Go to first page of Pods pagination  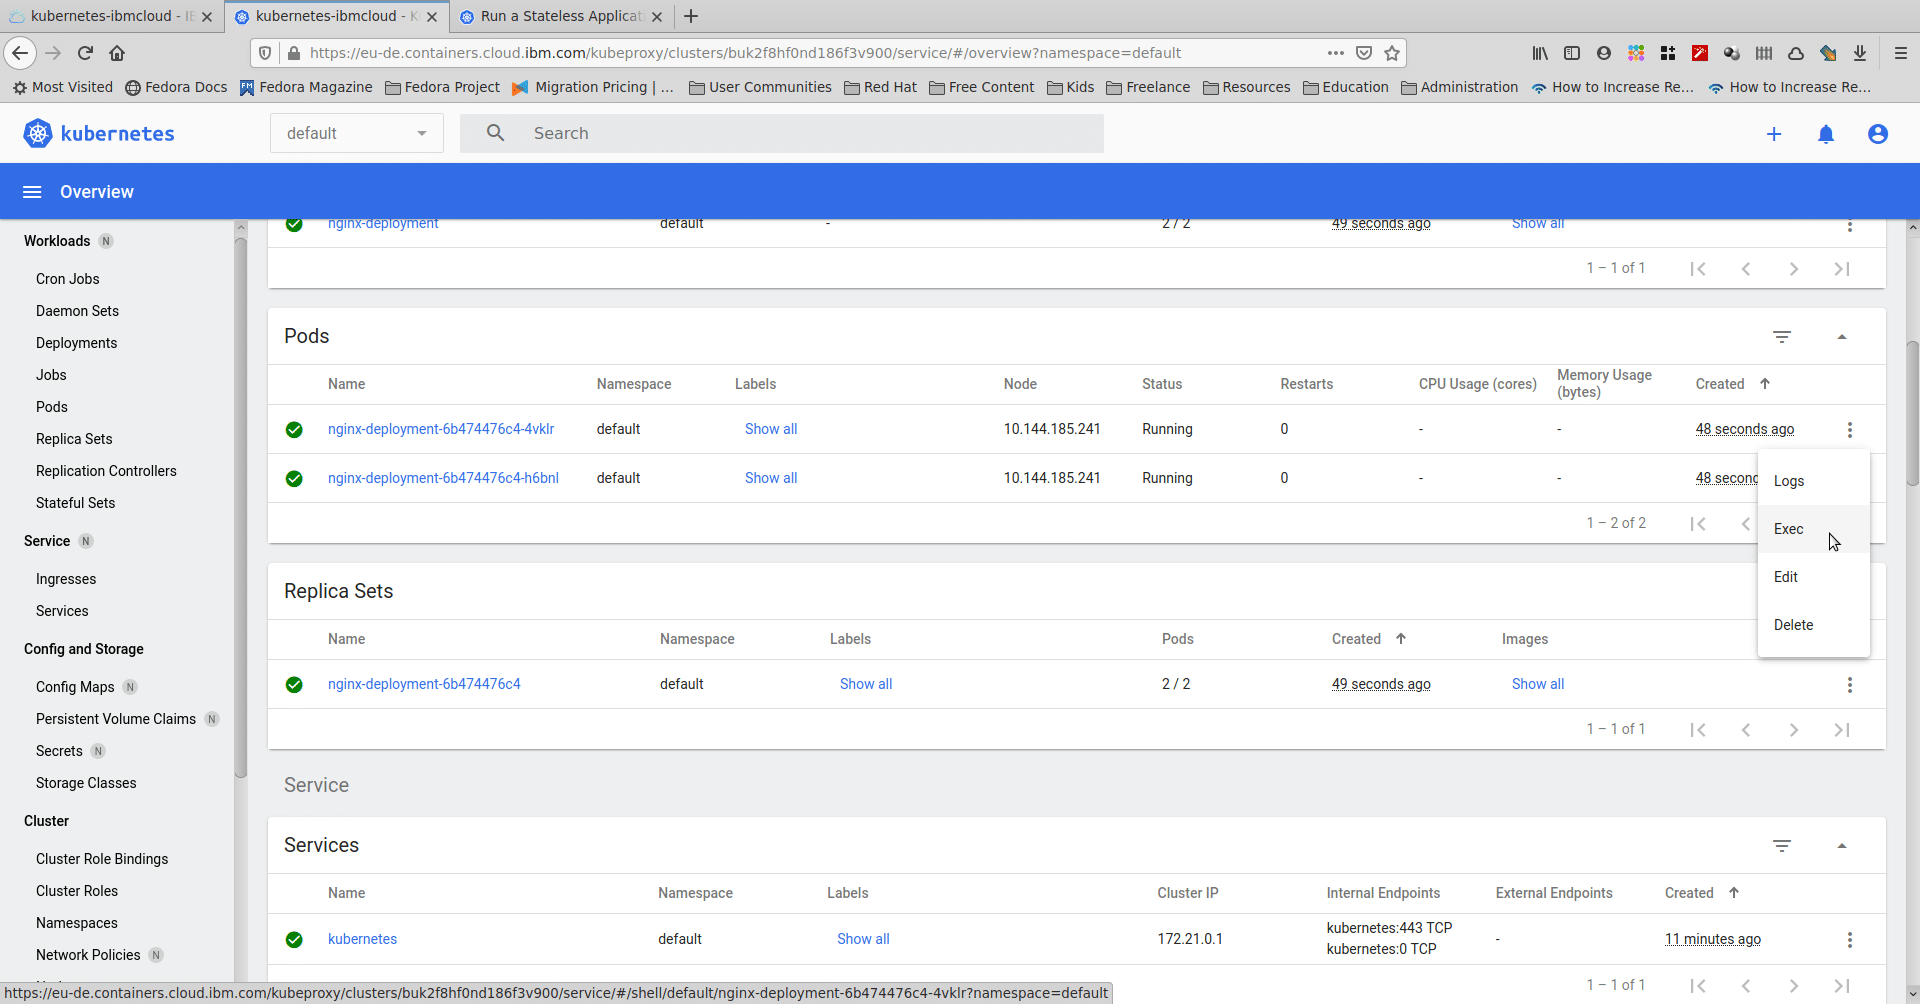[1698, 524]
